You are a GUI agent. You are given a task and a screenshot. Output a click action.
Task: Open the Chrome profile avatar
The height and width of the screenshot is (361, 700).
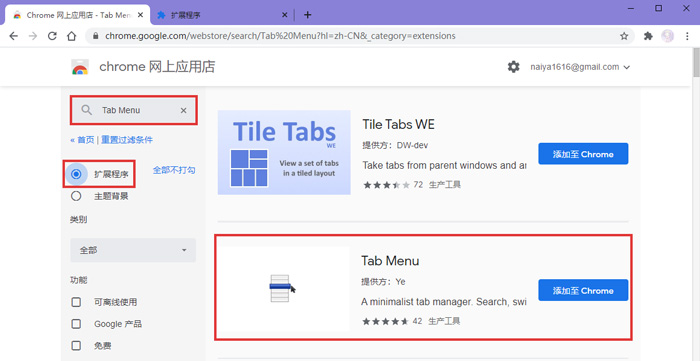point(668,36)
